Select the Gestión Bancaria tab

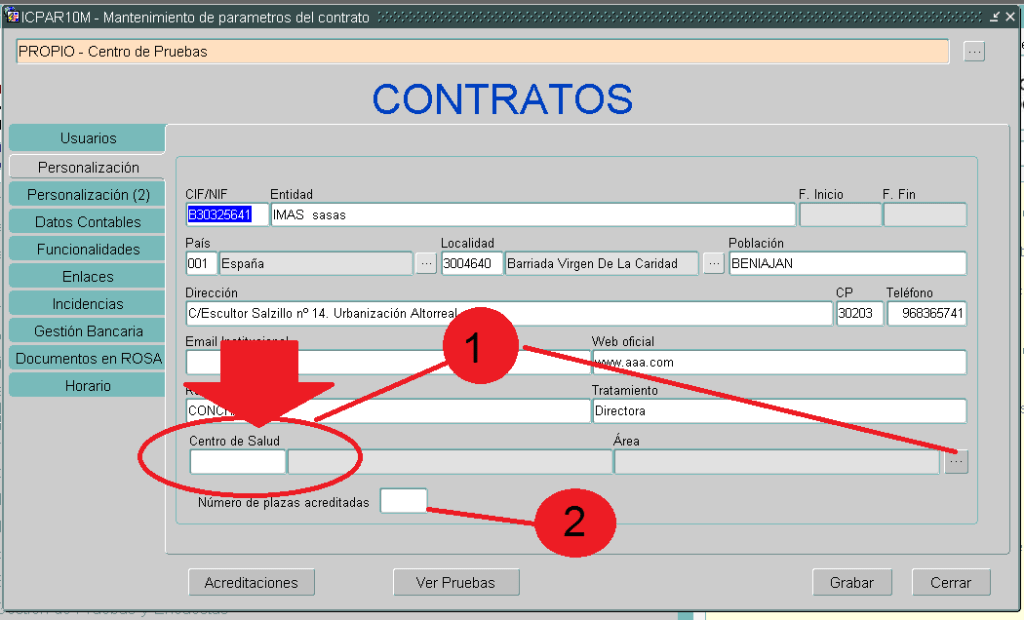pyautogui.click(x=87, y=331)
